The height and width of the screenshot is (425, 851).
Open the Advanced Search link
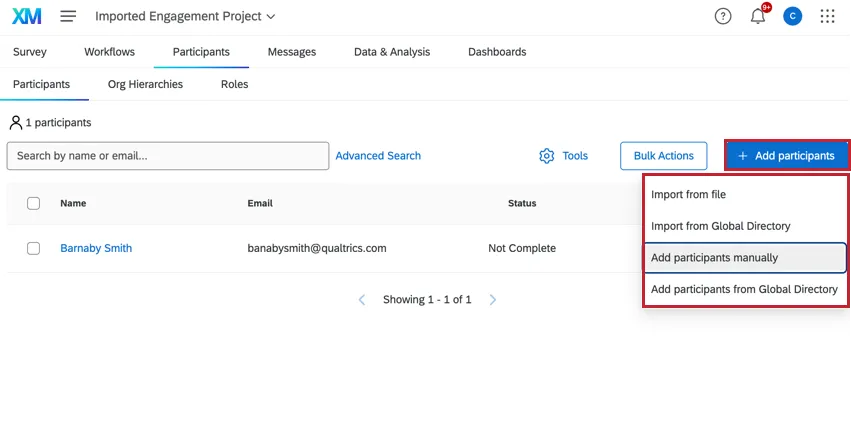[x=378, y=156]
